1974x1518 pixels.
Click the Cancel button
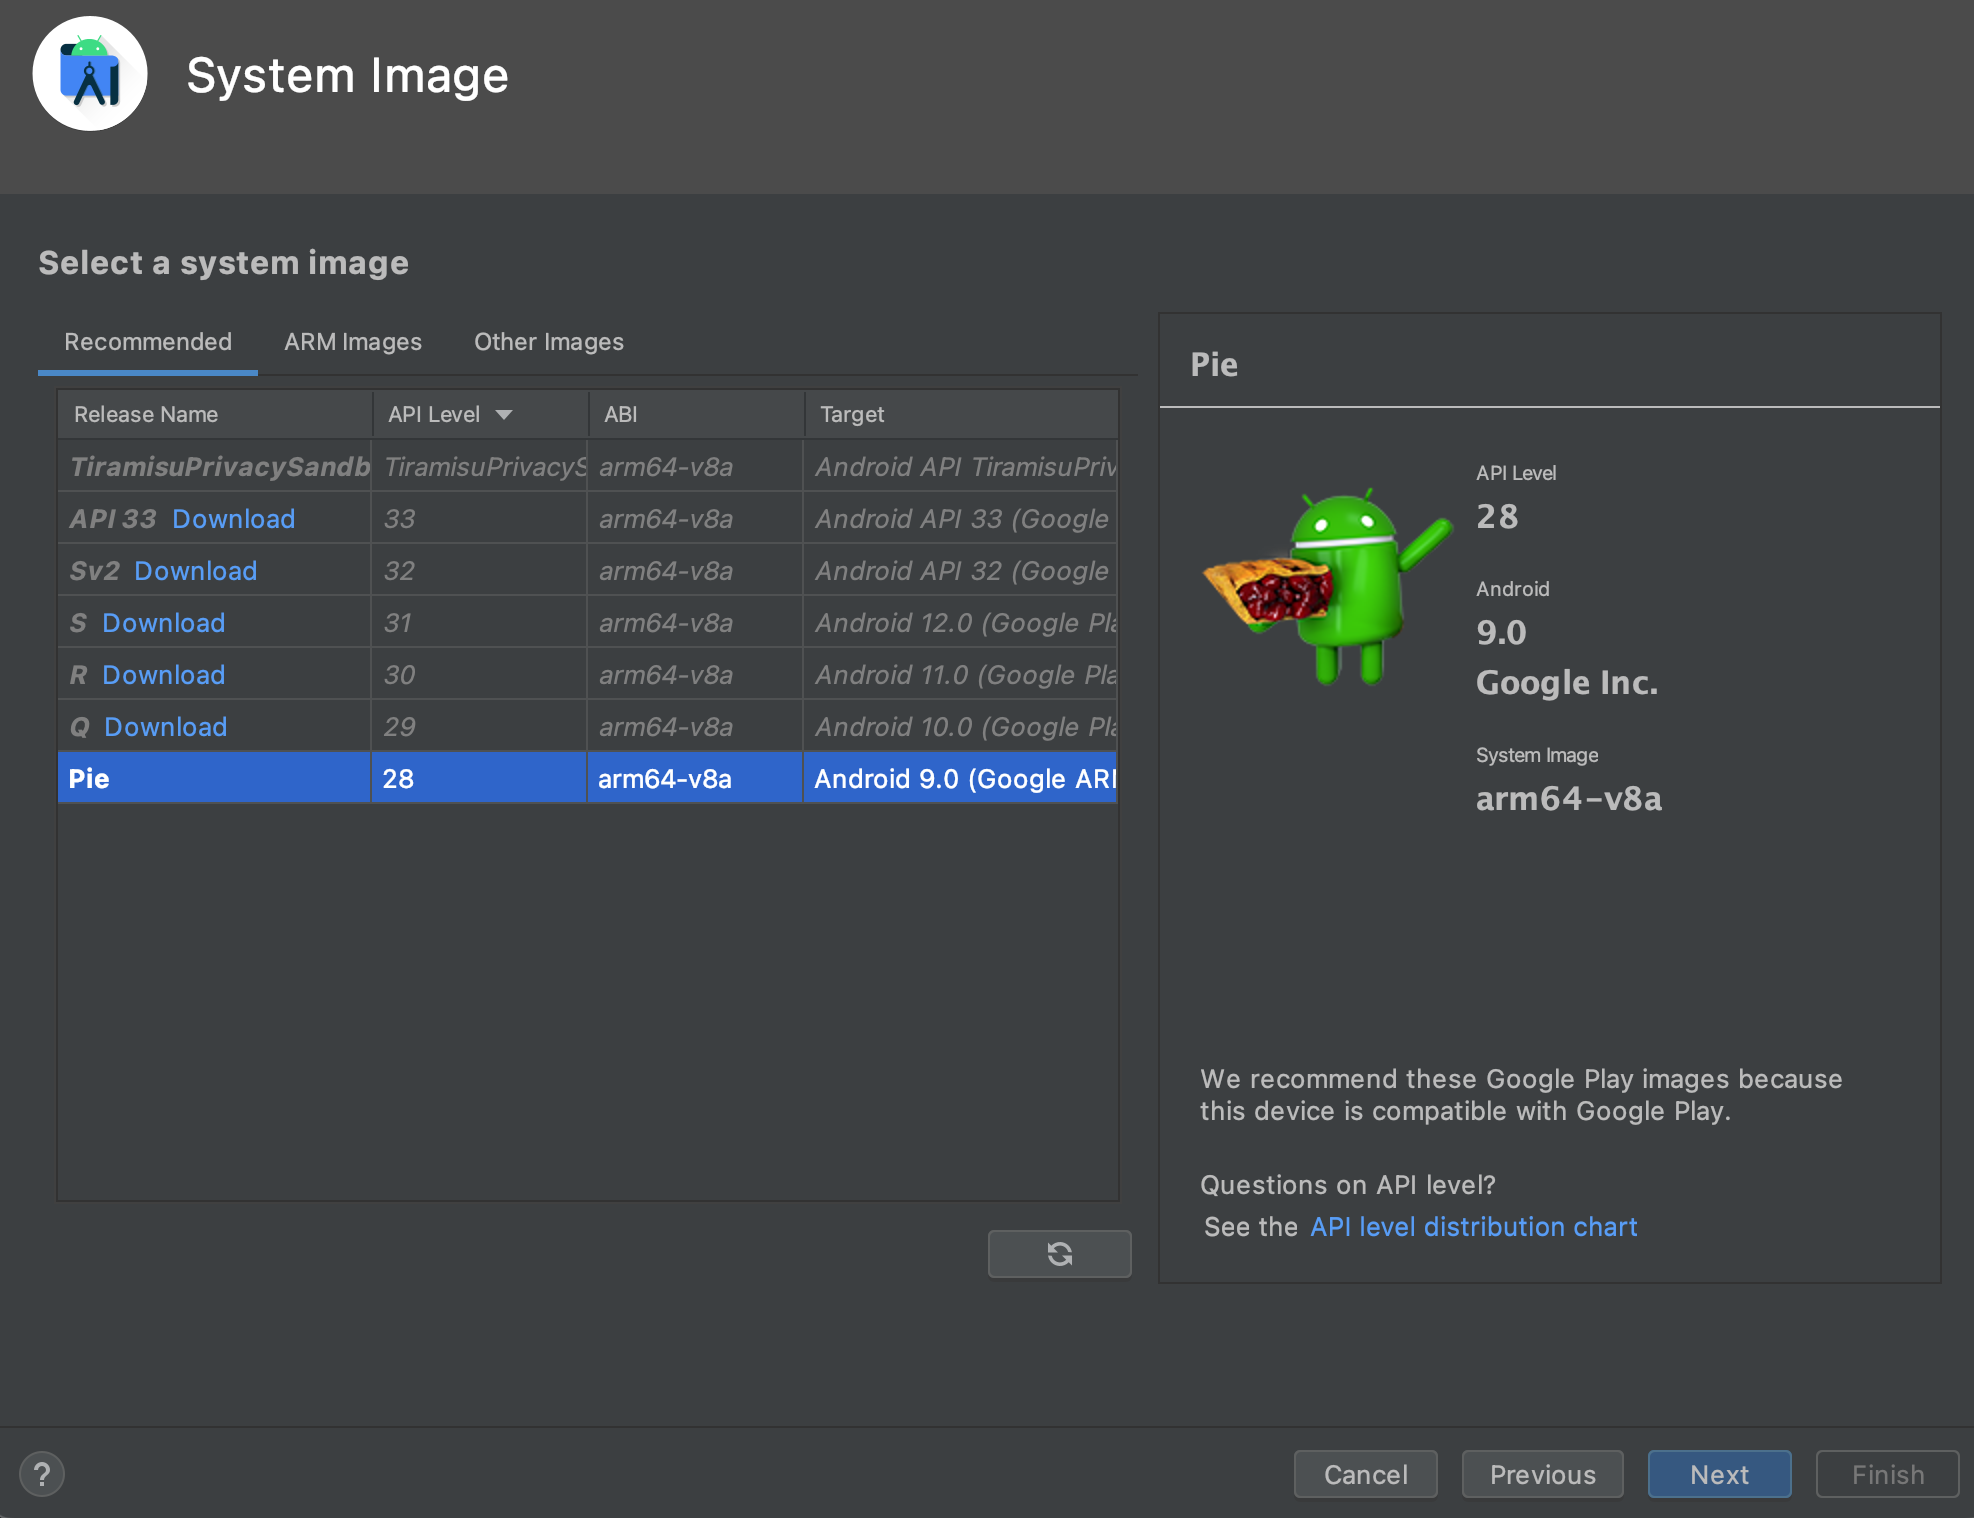pyautogui.click(x=1365, y=1474)
